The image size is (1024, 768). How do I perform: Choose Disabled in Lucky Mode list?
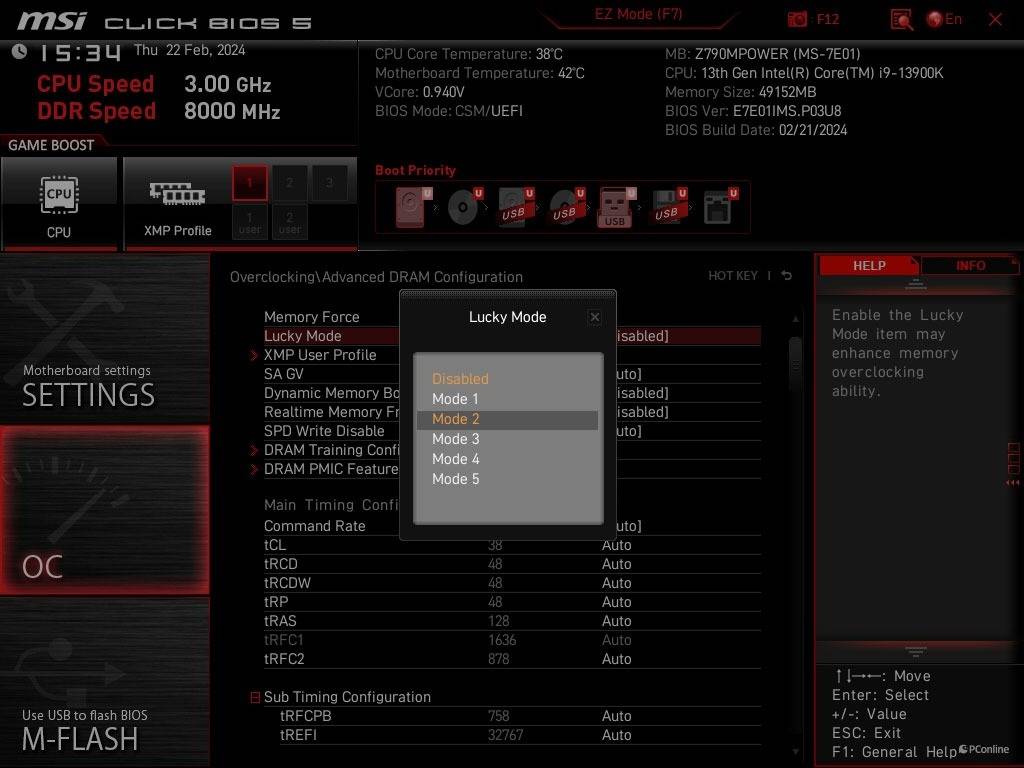click(507, 379)
